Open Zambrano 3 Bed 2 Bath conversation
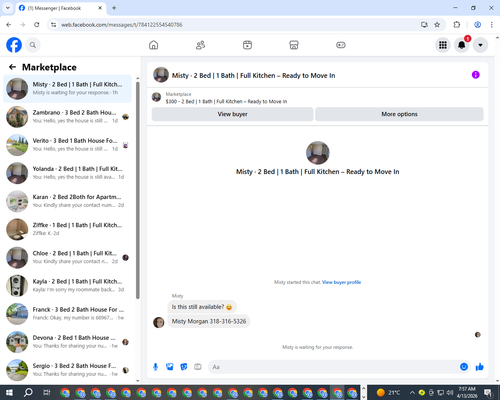The width and height of the screenshot is (500, 400). click(x=67, y=117)
